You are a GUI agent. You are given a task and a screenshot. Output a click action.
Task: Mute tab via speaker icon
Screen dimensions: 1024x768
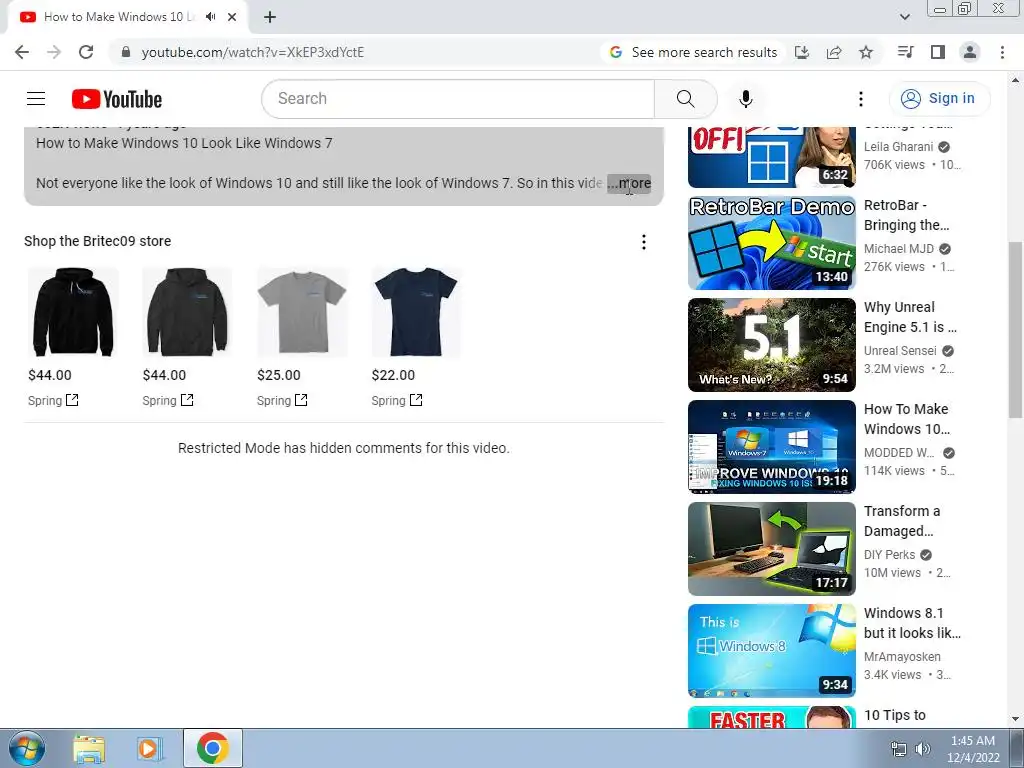pos(210,17)
